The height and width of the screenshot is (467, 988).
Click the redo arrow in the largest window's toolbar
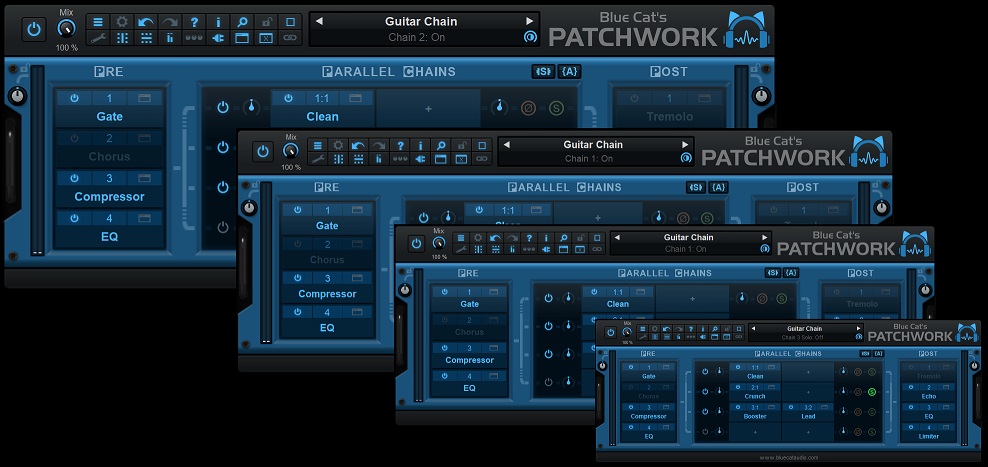click(x=170, y=21)
